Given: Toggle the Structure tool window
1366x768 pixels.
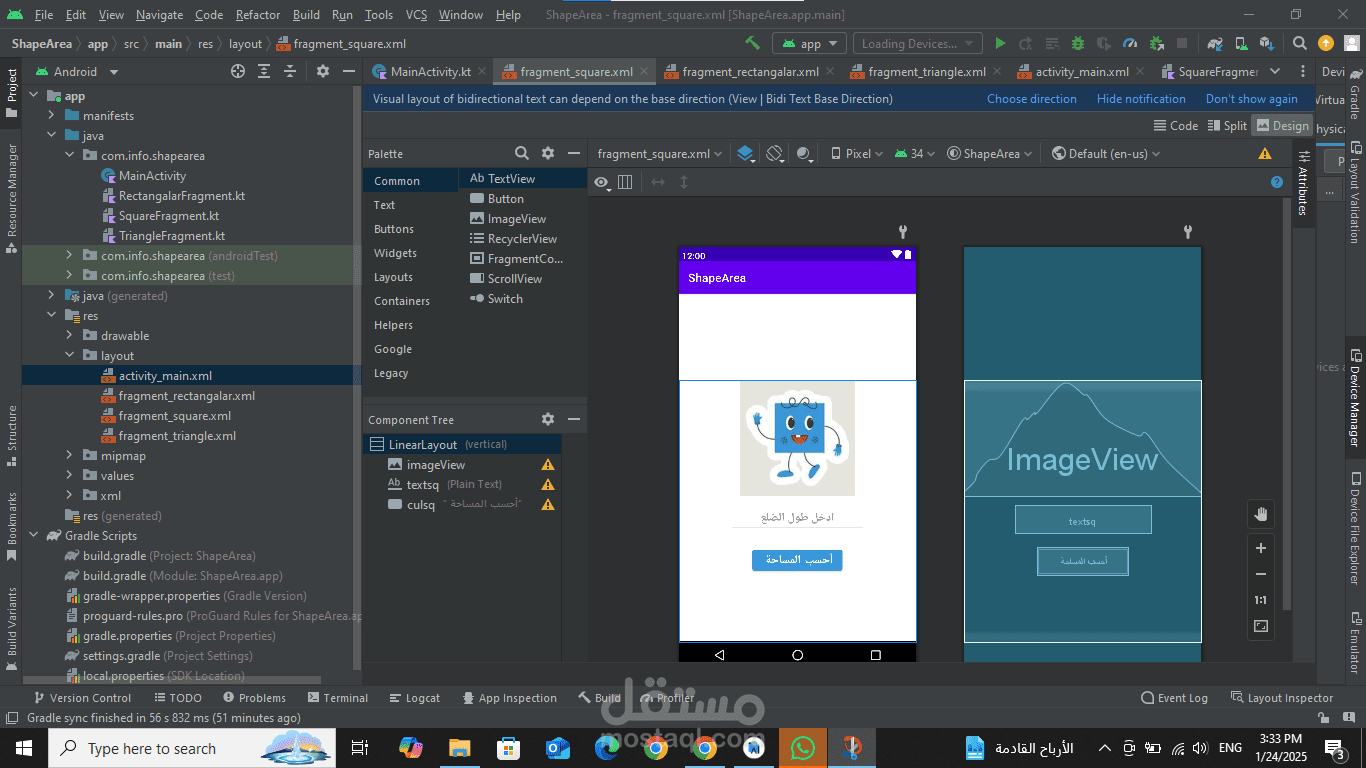Looking at the screenshot, I should click(x=11, y=436).
